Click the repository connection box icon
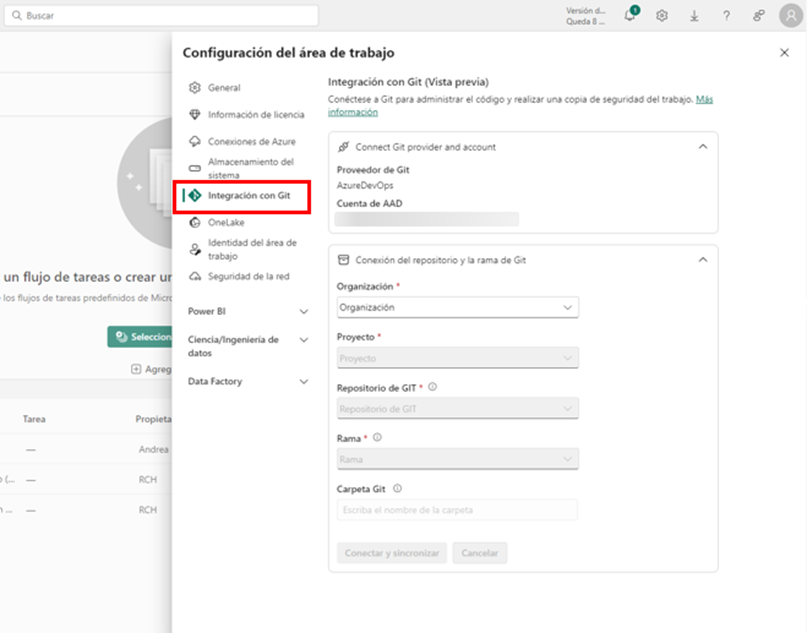Viewport: 807px width, 633px height. (343, 260)
